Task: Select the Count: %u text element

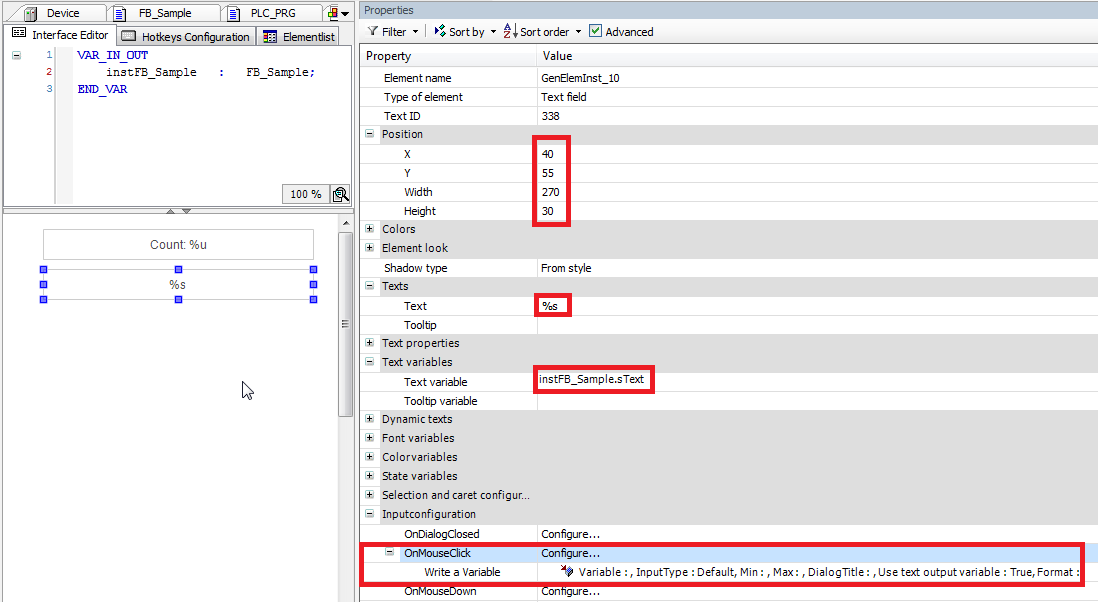Action: [x=178, y=245]
